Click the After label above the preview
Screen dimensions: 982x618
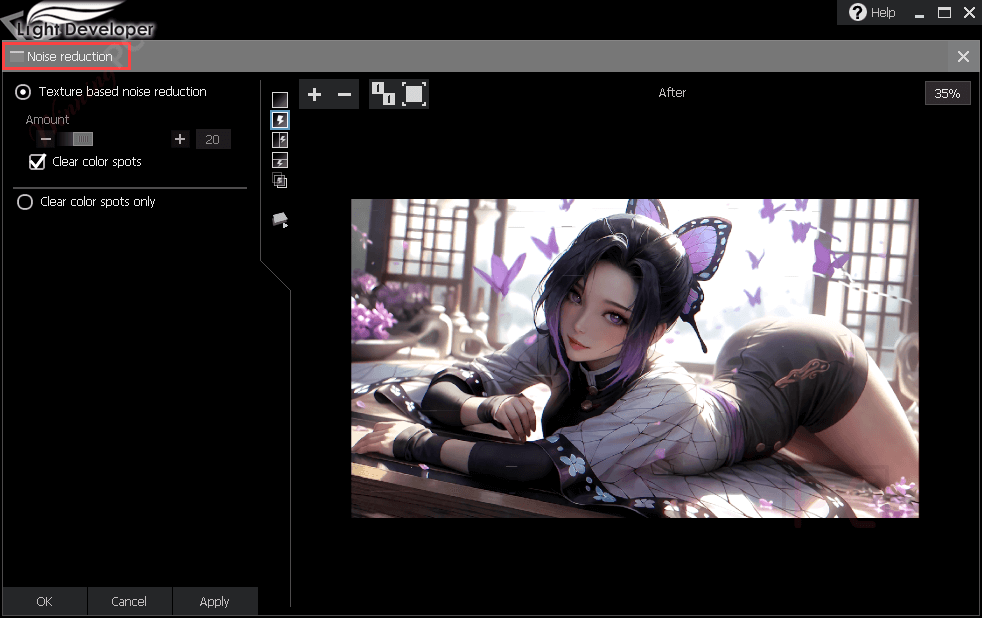coord(672,93)
